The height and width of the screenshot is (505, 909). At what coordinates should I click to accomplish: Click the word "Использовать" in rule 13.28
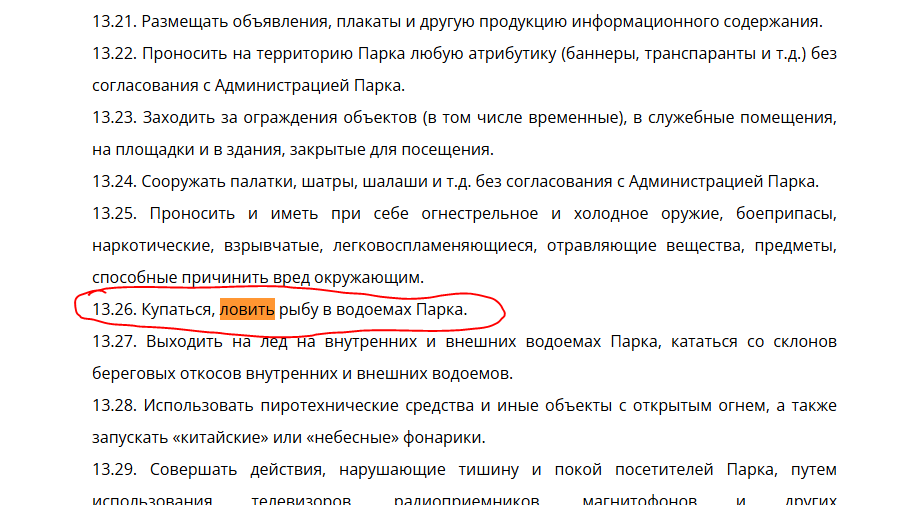[198, 405]
